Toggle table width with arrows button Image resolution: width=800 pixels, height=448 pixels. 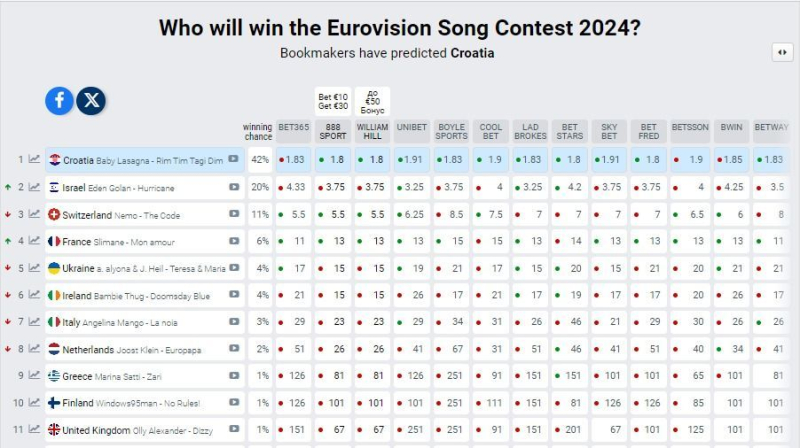click(782, 52)
